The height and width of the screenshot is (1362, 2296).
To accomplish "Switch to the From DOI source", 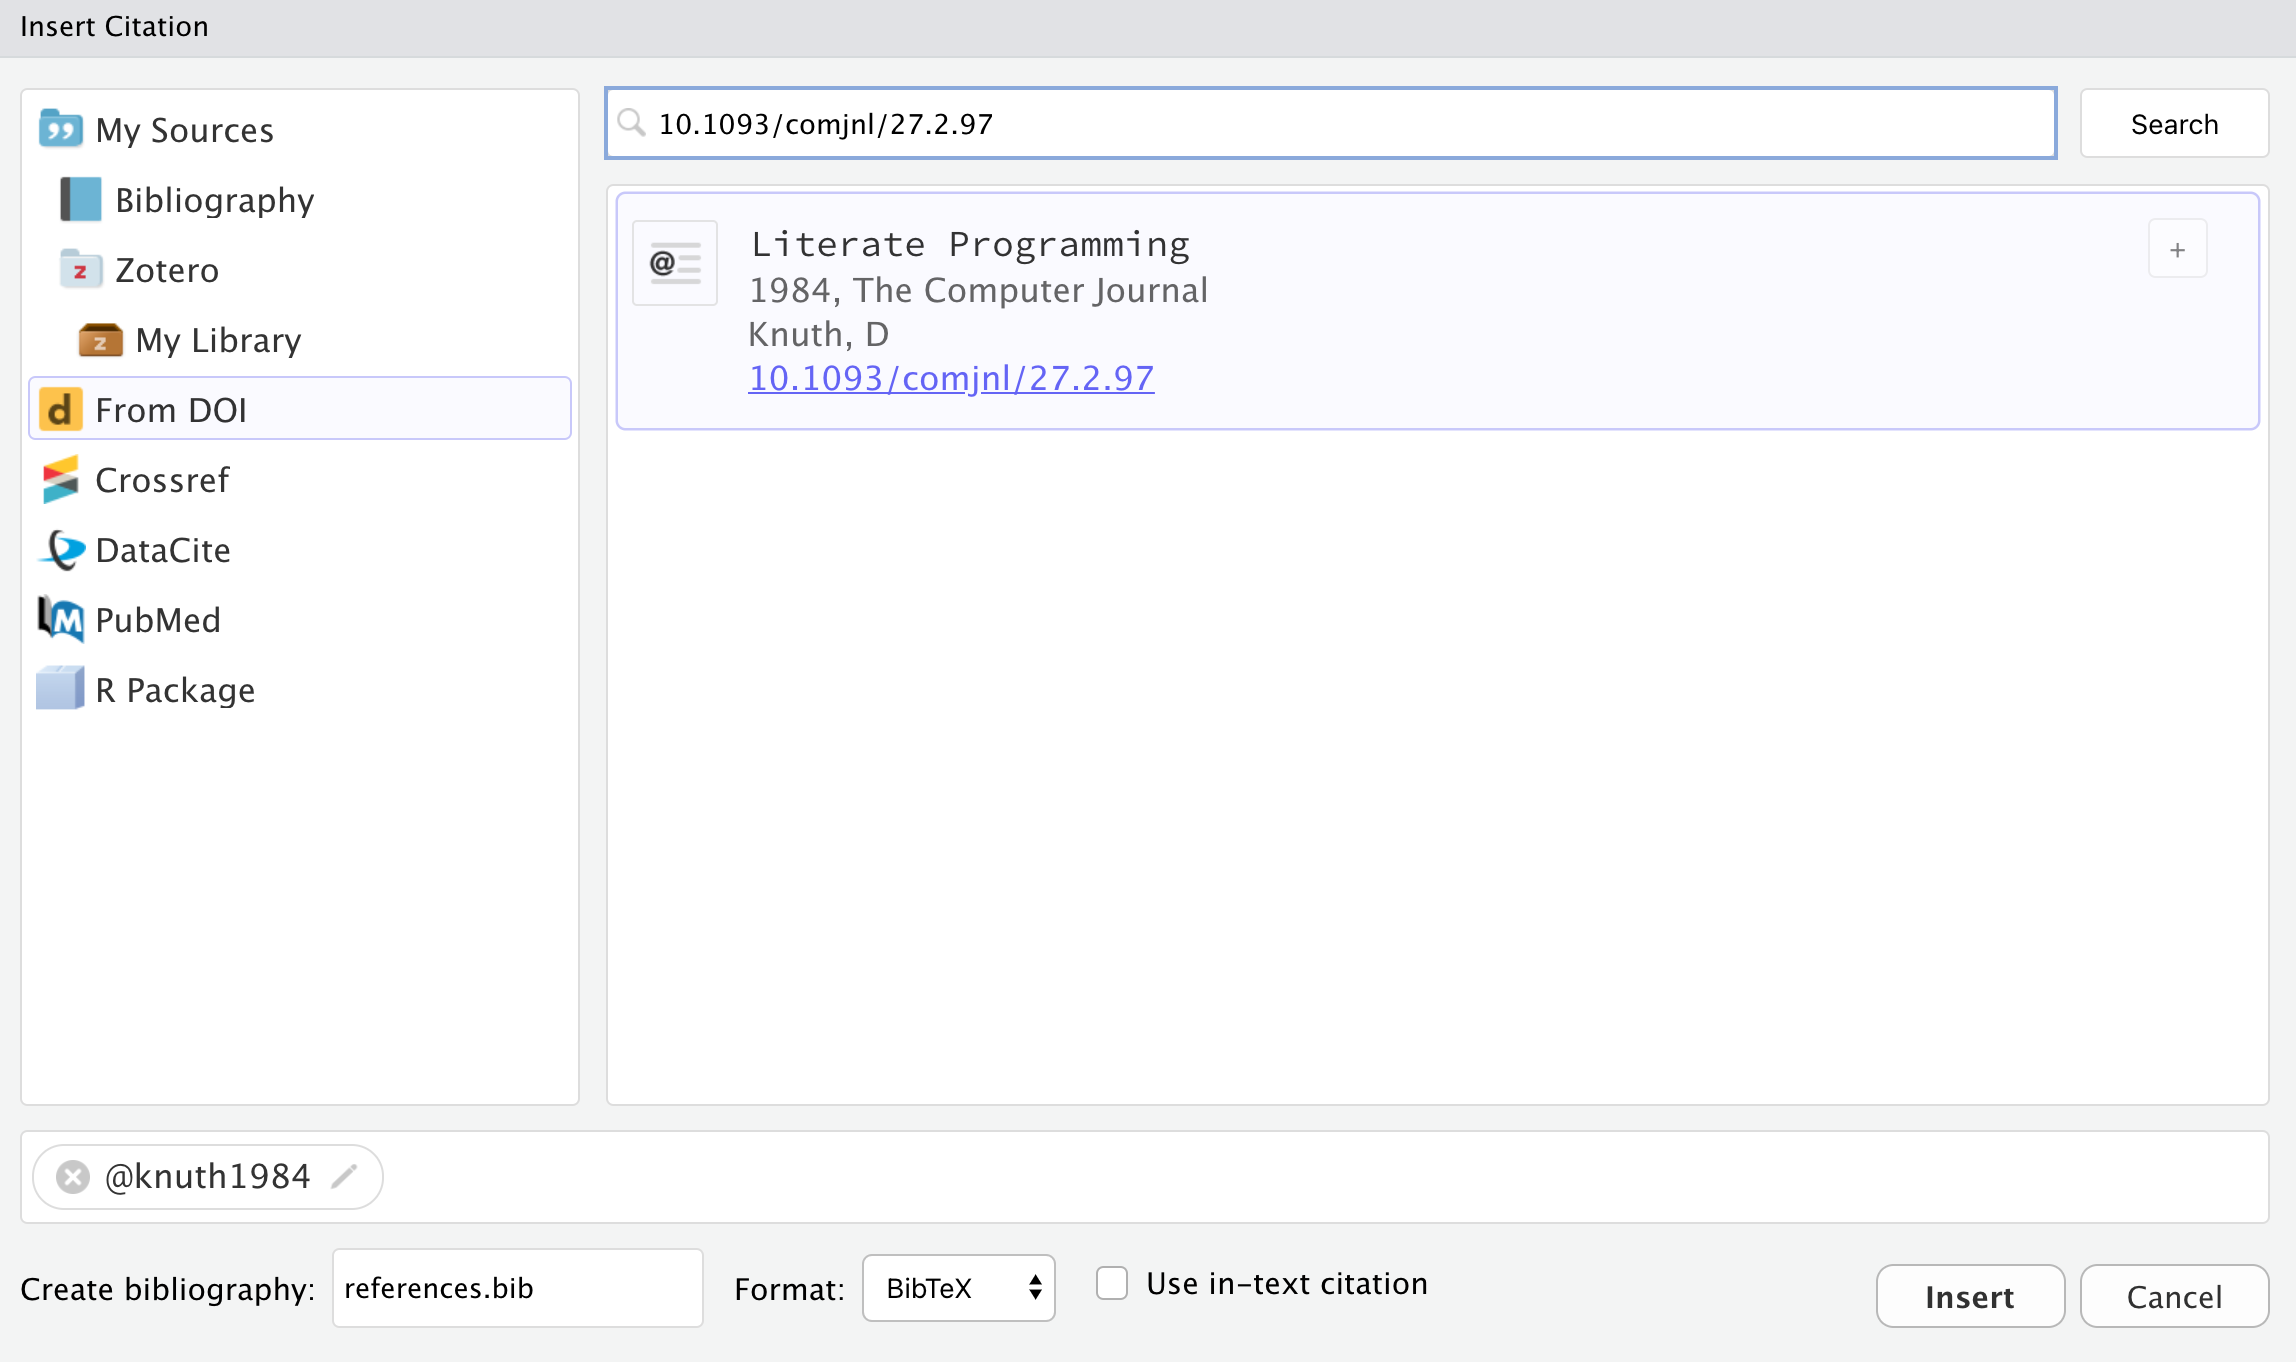I will (x=171, y=408).
